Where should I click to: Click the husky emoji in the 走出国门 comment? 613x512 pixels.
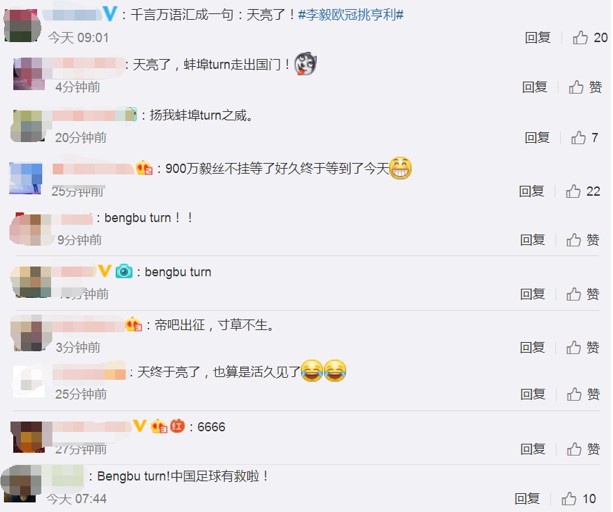tap(305, 63)
